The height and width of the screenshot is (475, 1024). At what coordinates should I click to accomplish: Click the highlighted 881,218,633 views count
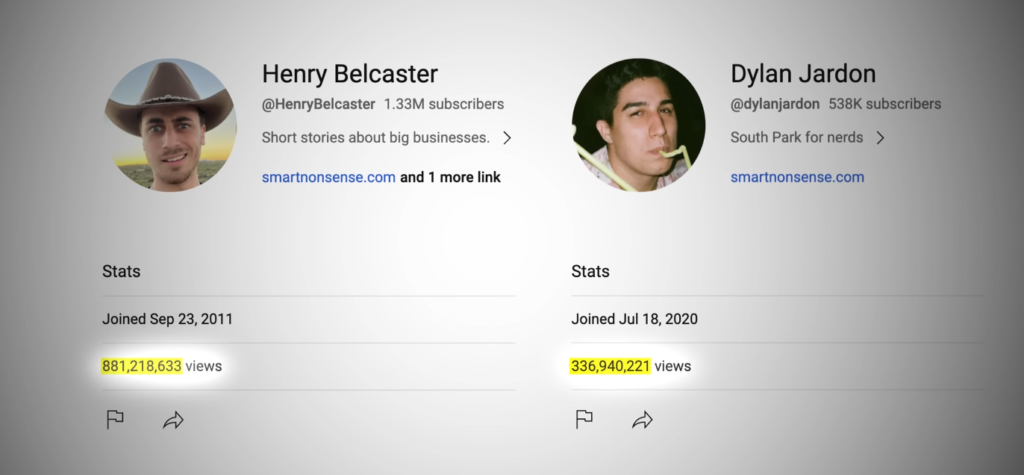pos(142,366)
